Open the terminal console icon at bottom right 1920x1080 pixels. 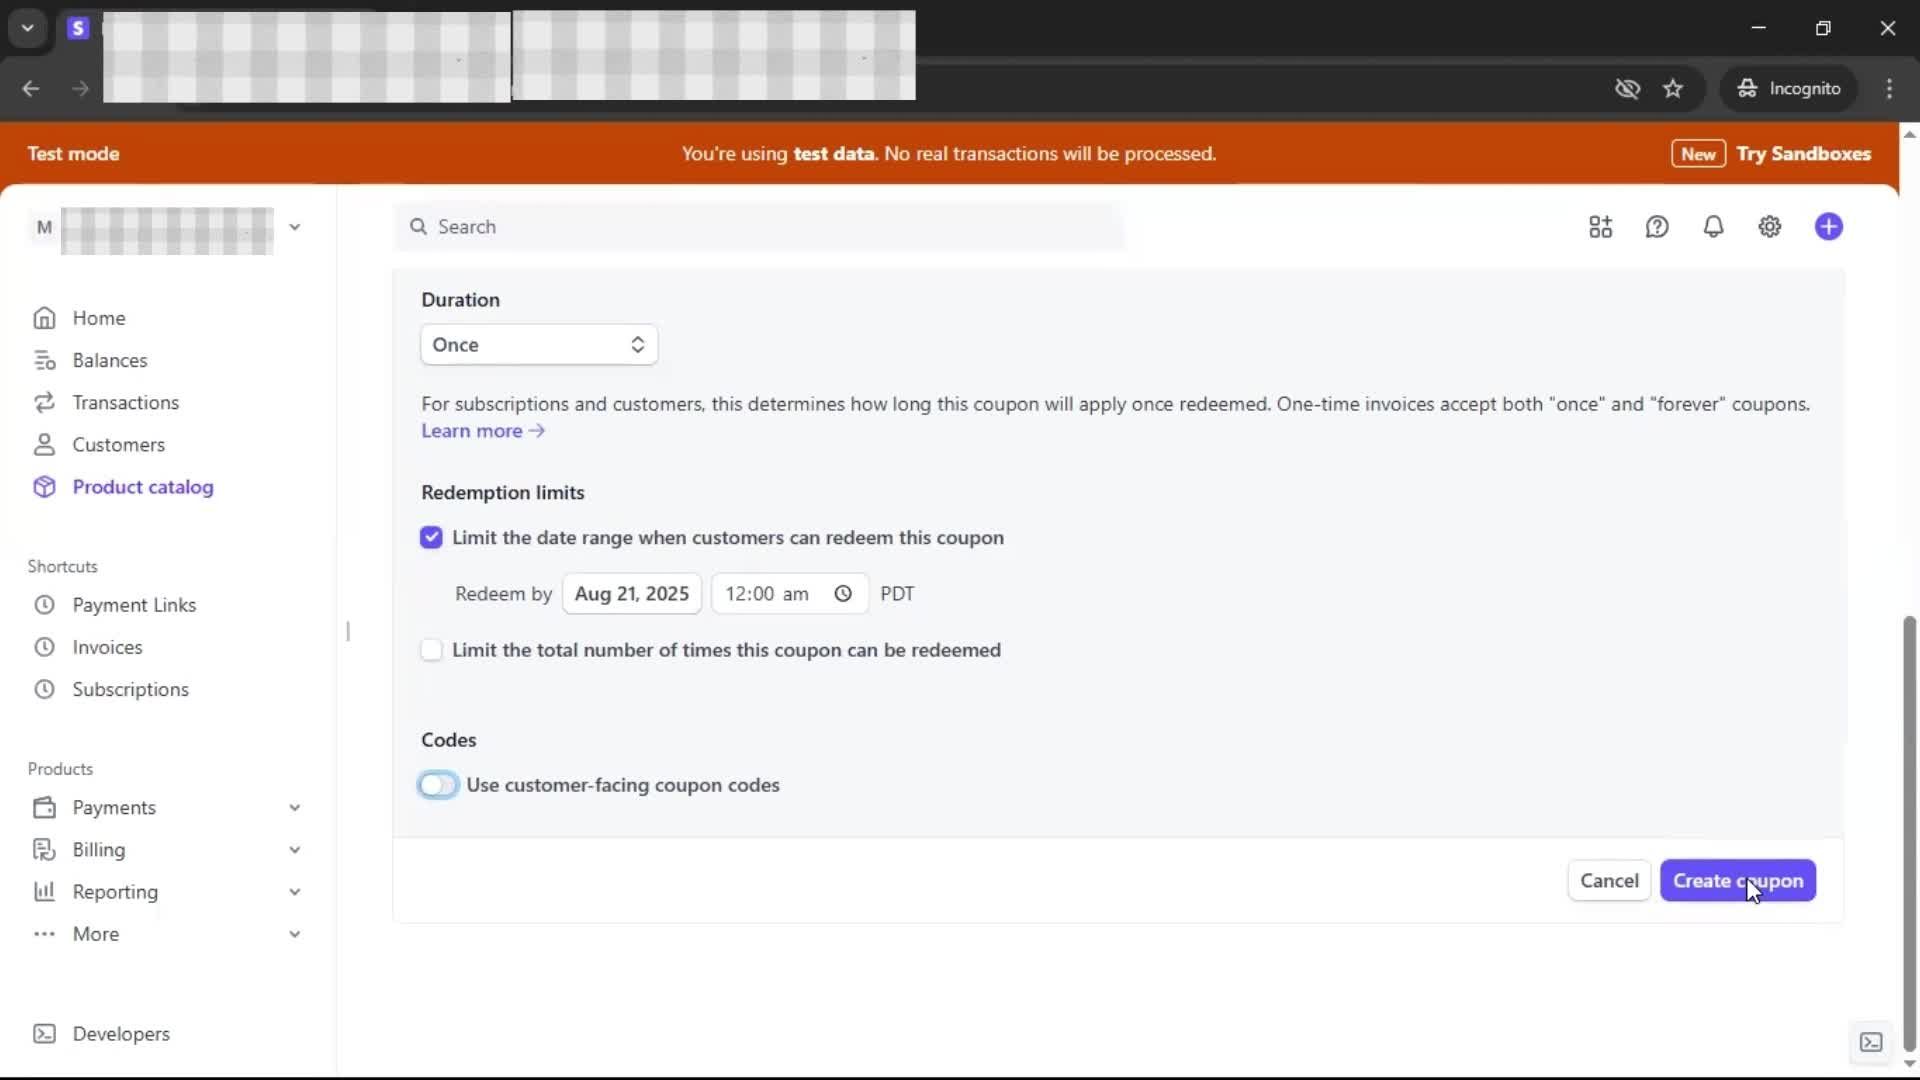(1870, 1042)
